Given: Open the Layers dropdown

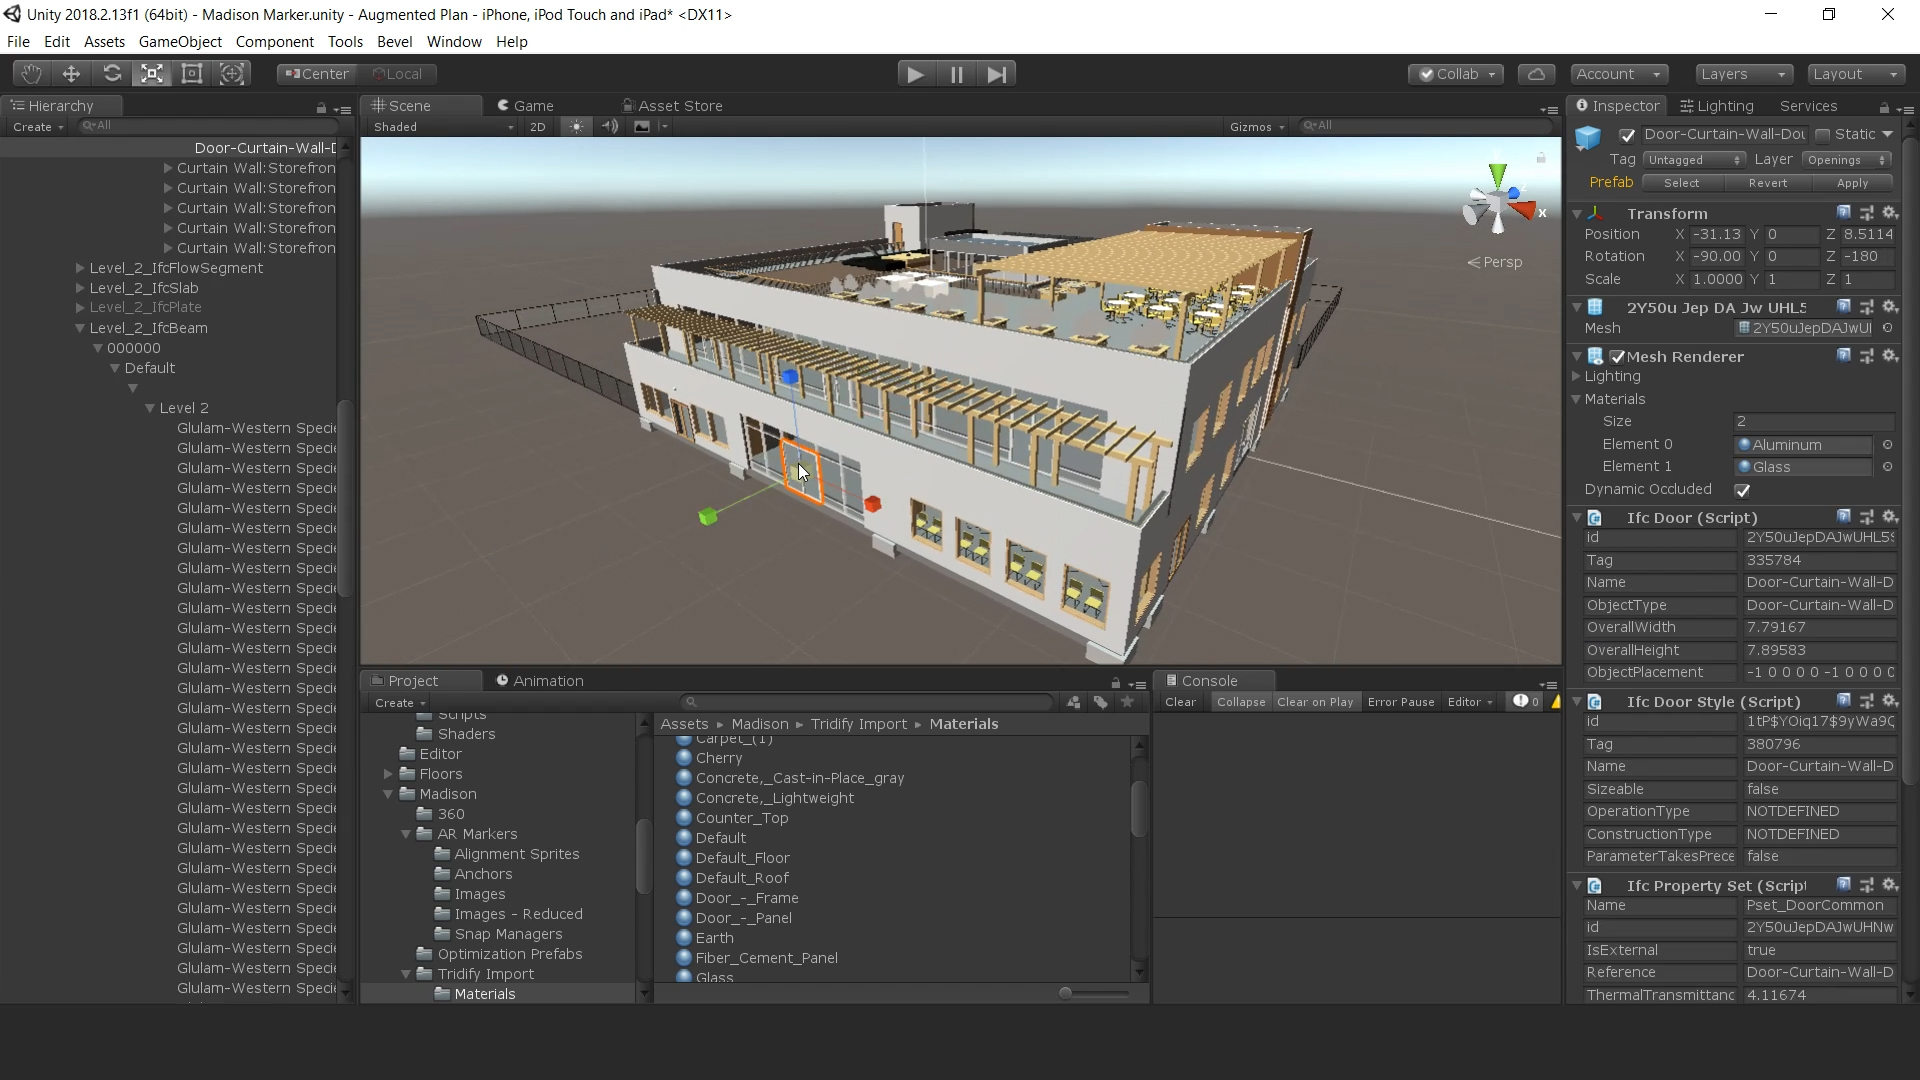Looking at the screenshot, I should pos(1743,74).
